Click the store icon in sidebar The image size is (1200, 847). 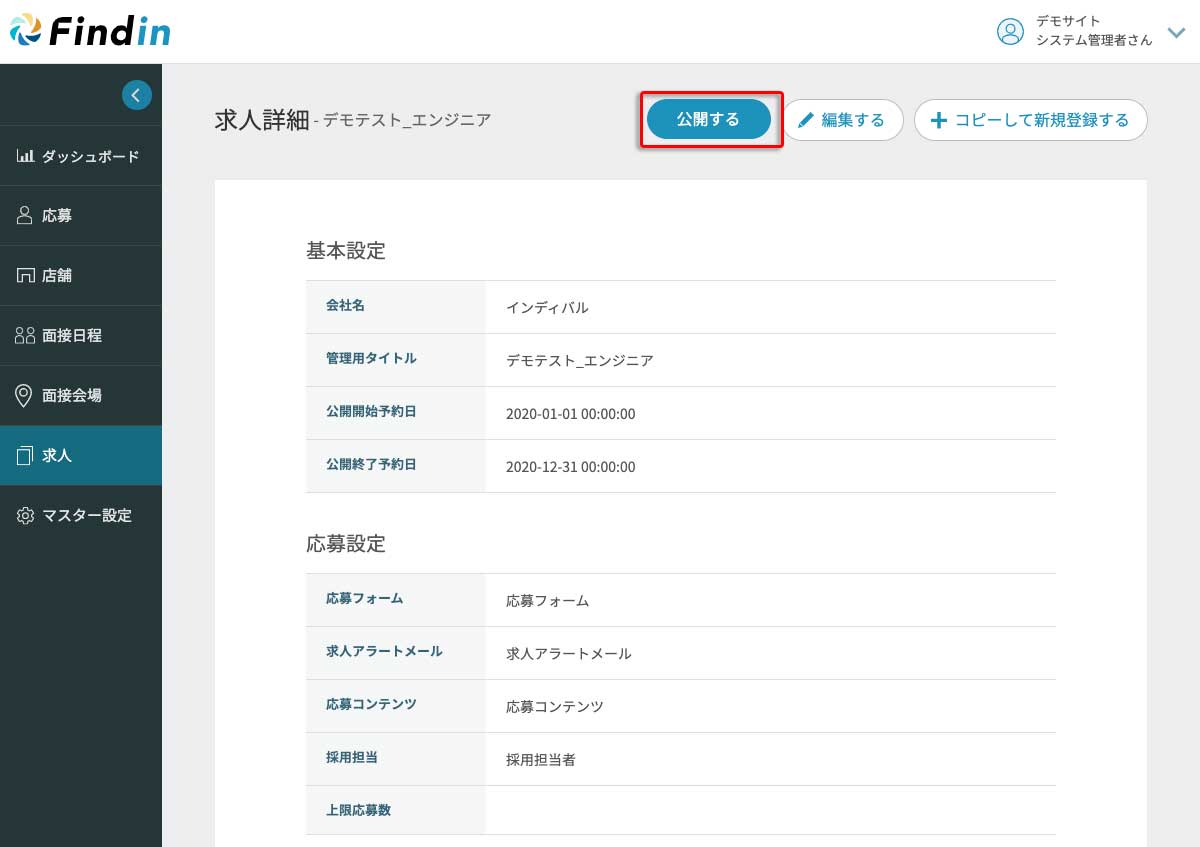(25, 276)
